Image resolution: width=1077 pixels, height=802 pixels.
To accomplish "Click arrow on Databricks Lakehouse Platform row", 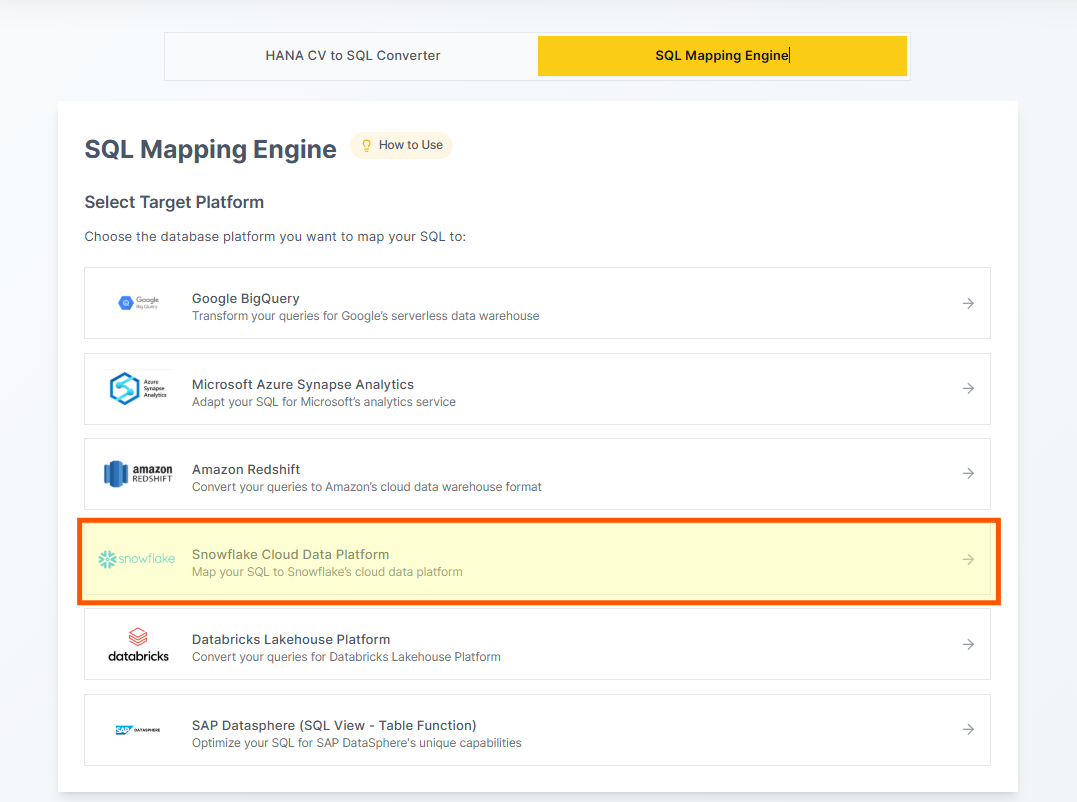I will point(968,645).
